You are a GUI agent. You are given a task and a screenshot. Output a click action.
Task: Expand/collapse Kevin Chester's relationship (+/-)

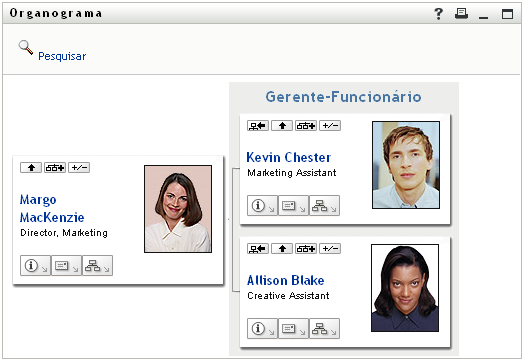(330, 126)
